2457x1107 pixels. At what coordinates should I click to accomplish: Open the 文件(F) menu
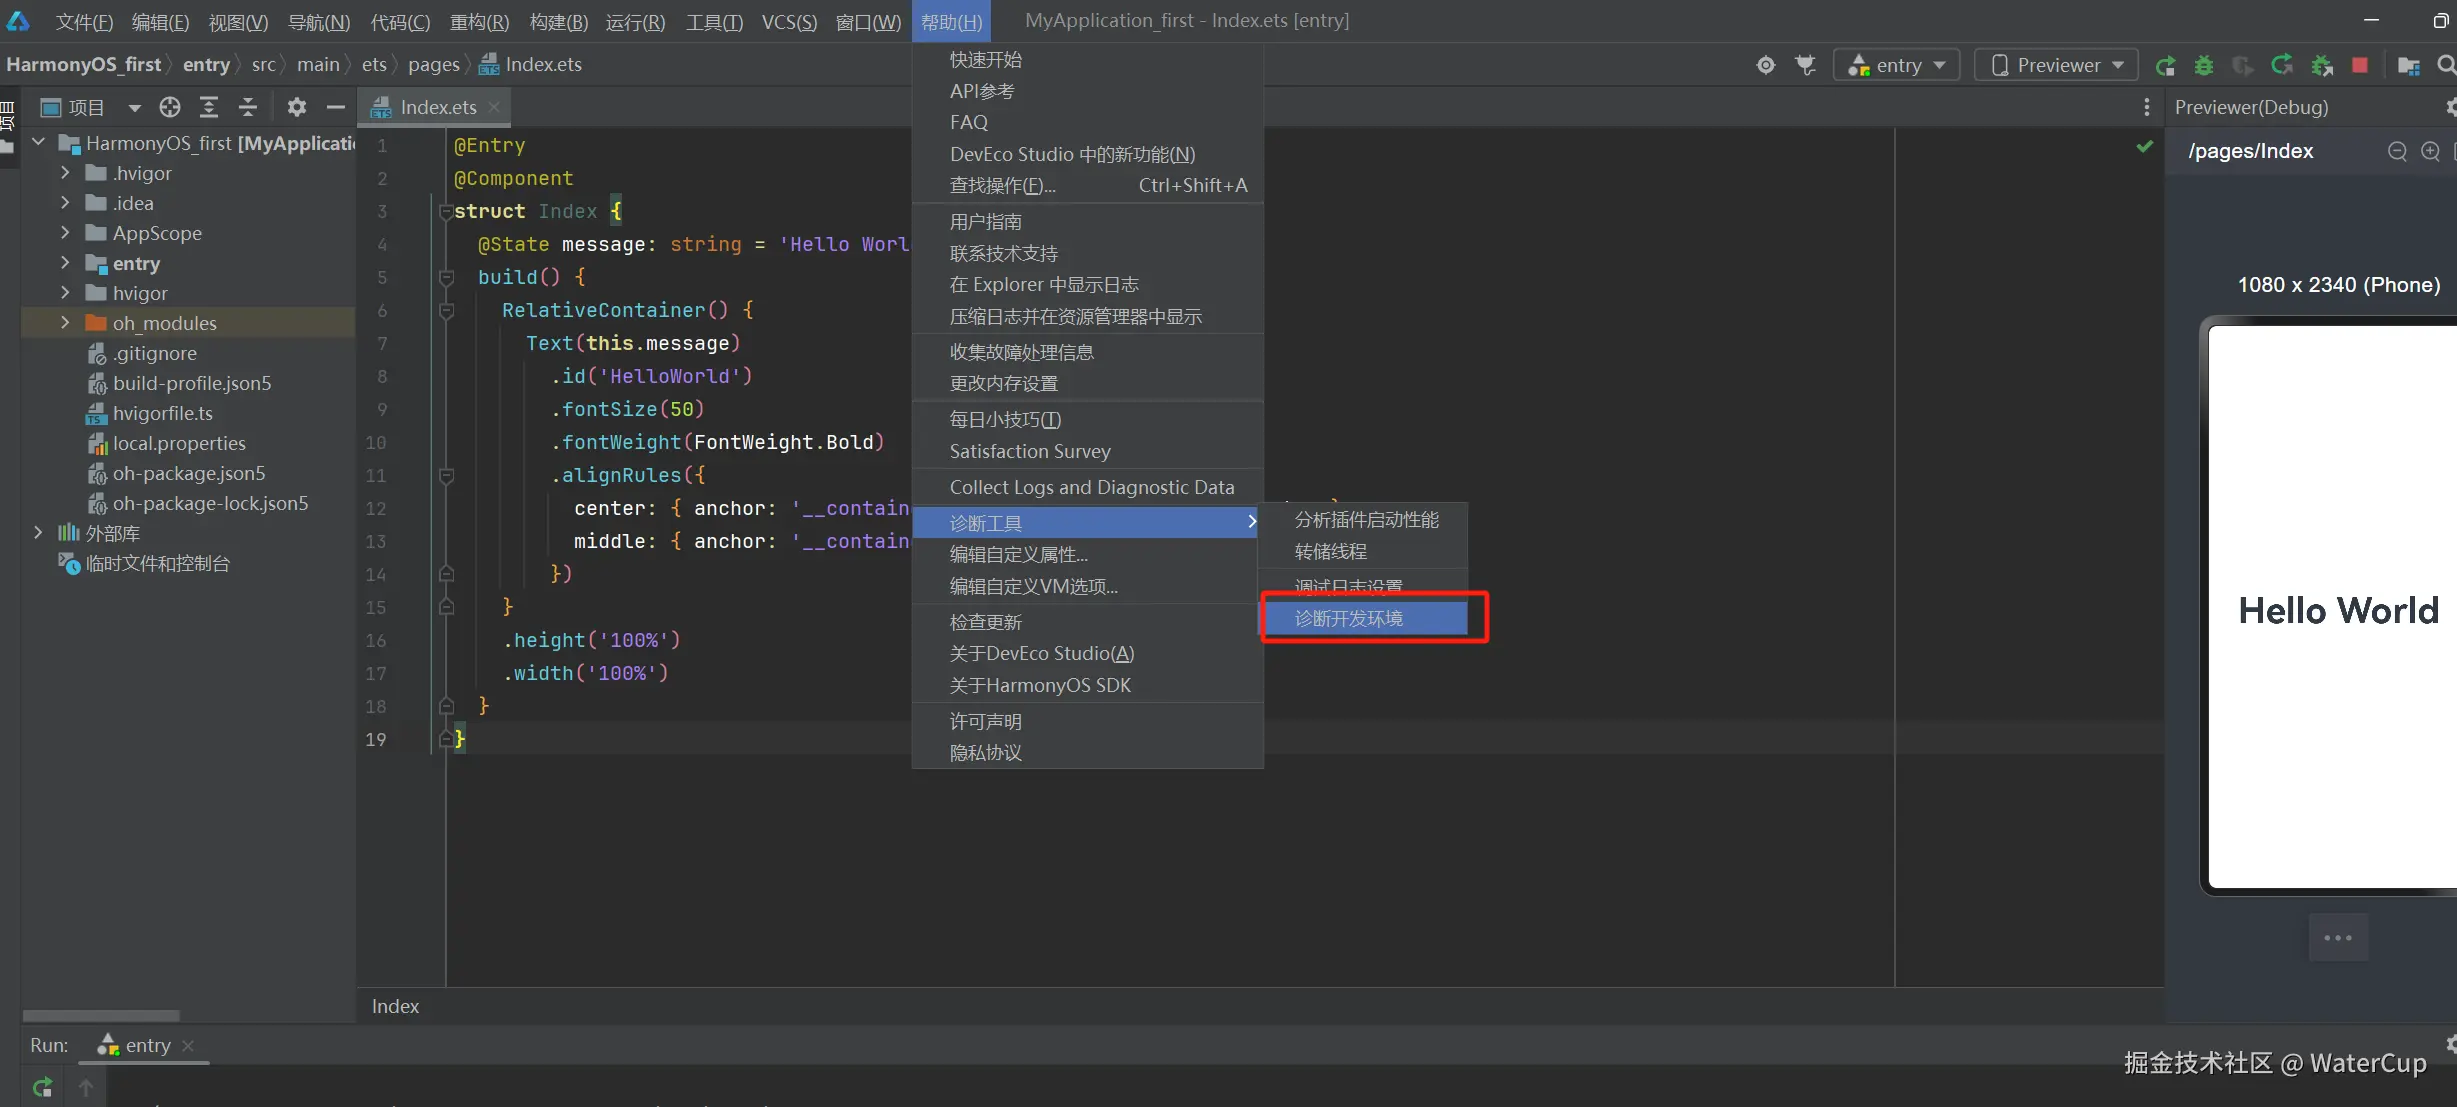[x=84, y=21]
